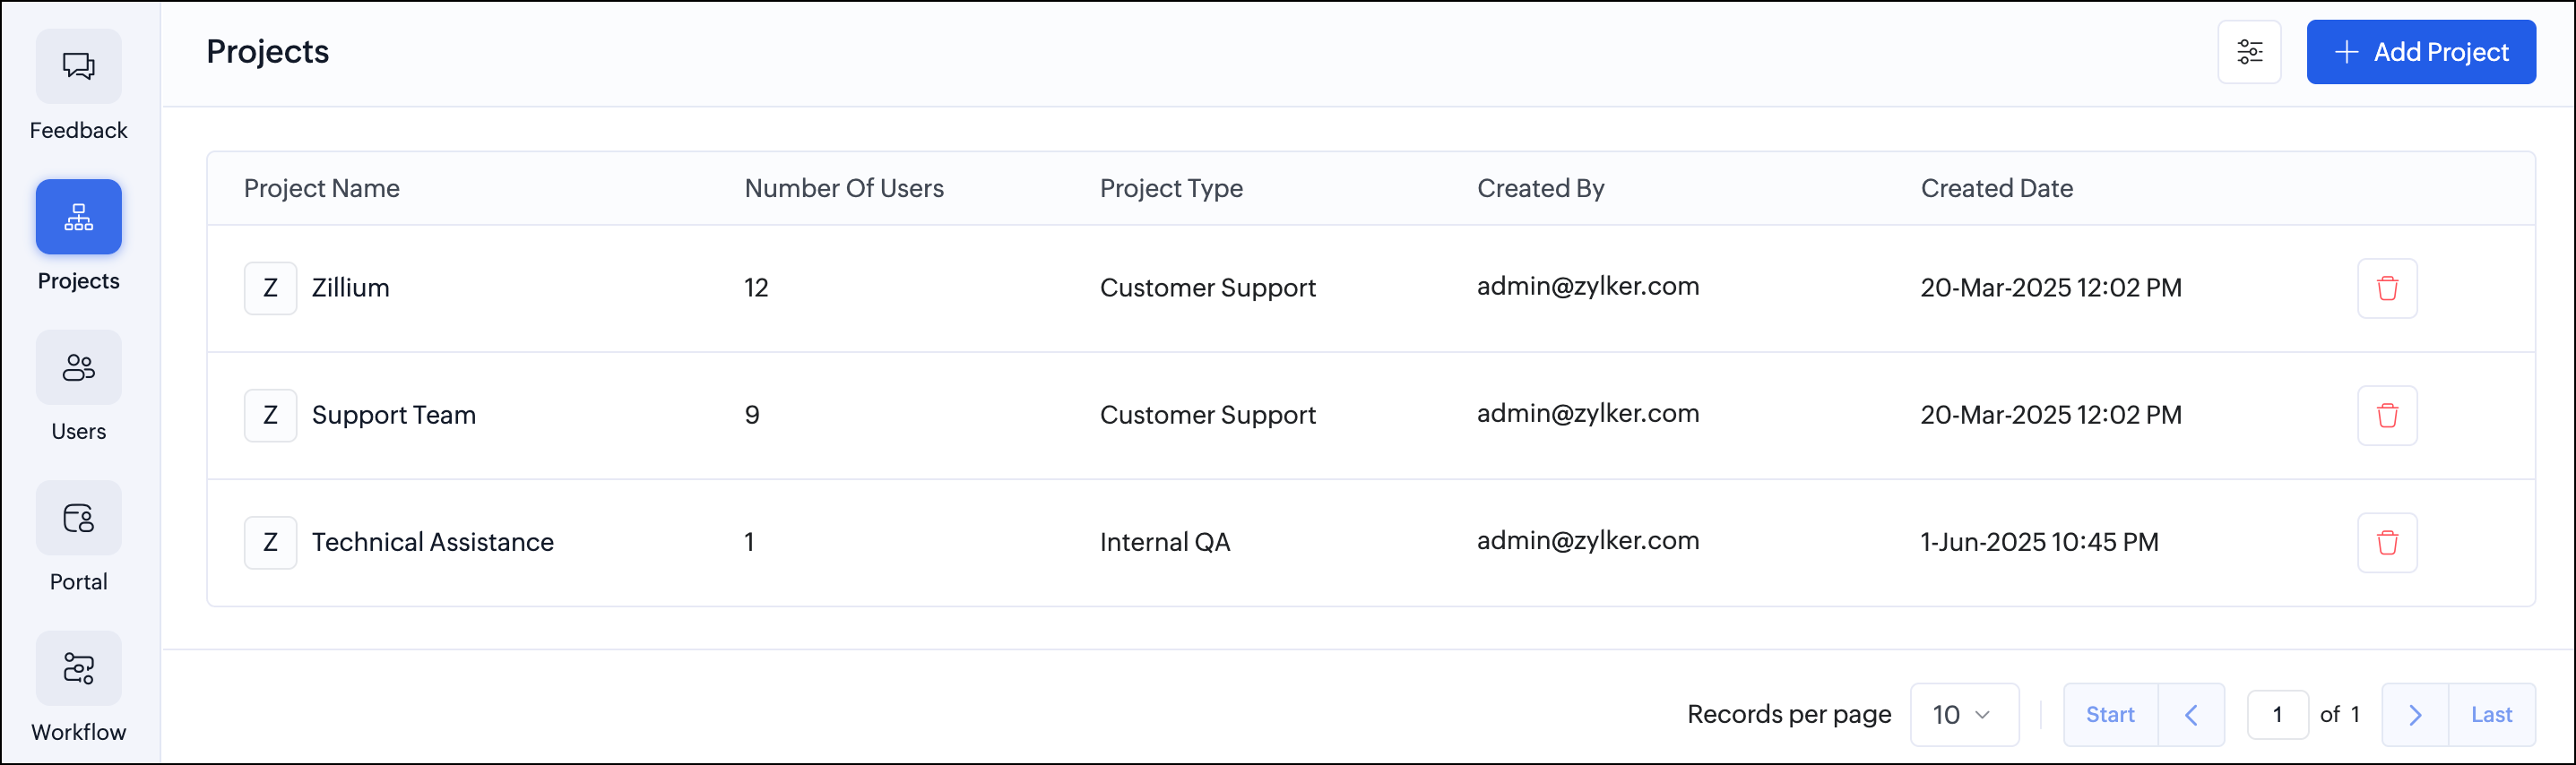Jump to the Start page

coord(2110,714)
